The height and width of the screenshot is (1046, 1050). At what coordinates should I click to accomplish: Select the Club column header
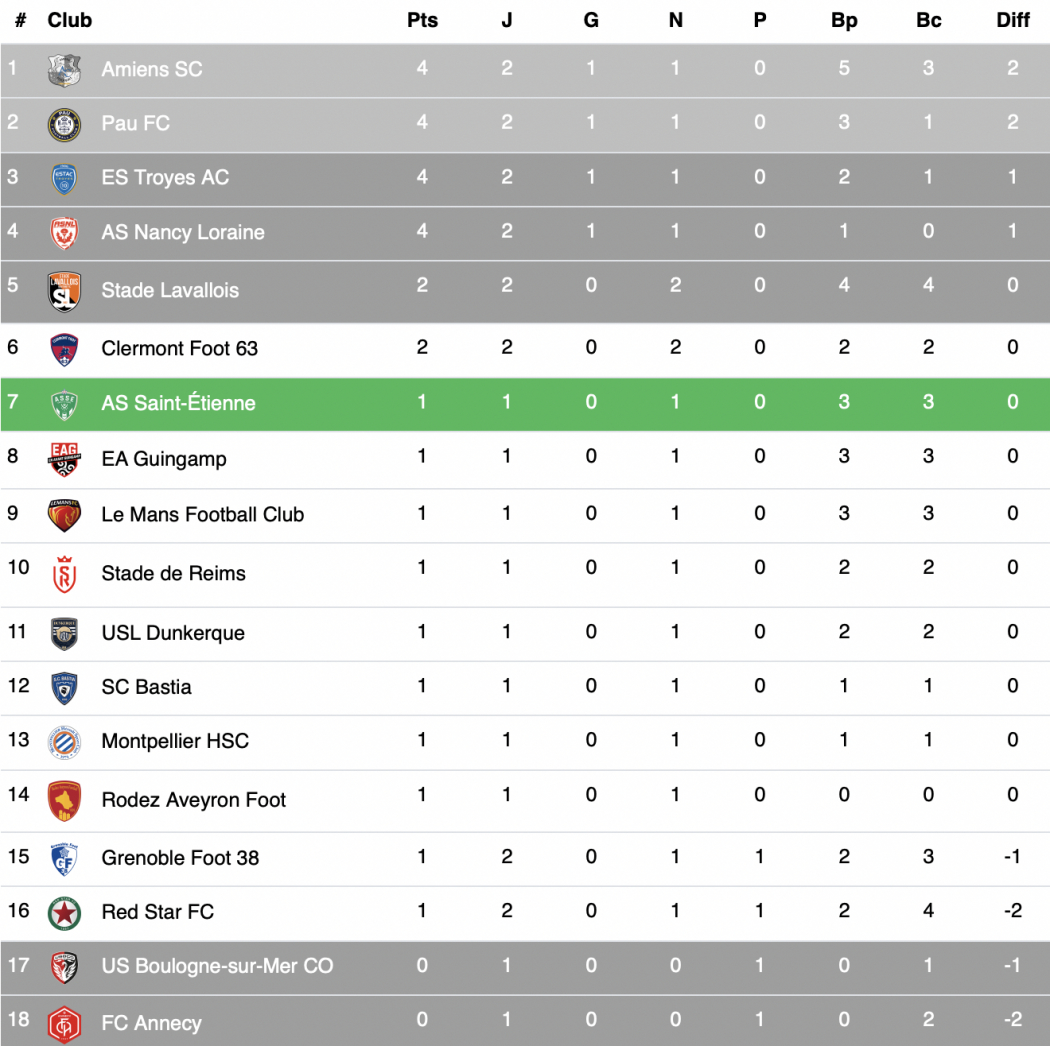pyautogui.click(x=70, y=20)
